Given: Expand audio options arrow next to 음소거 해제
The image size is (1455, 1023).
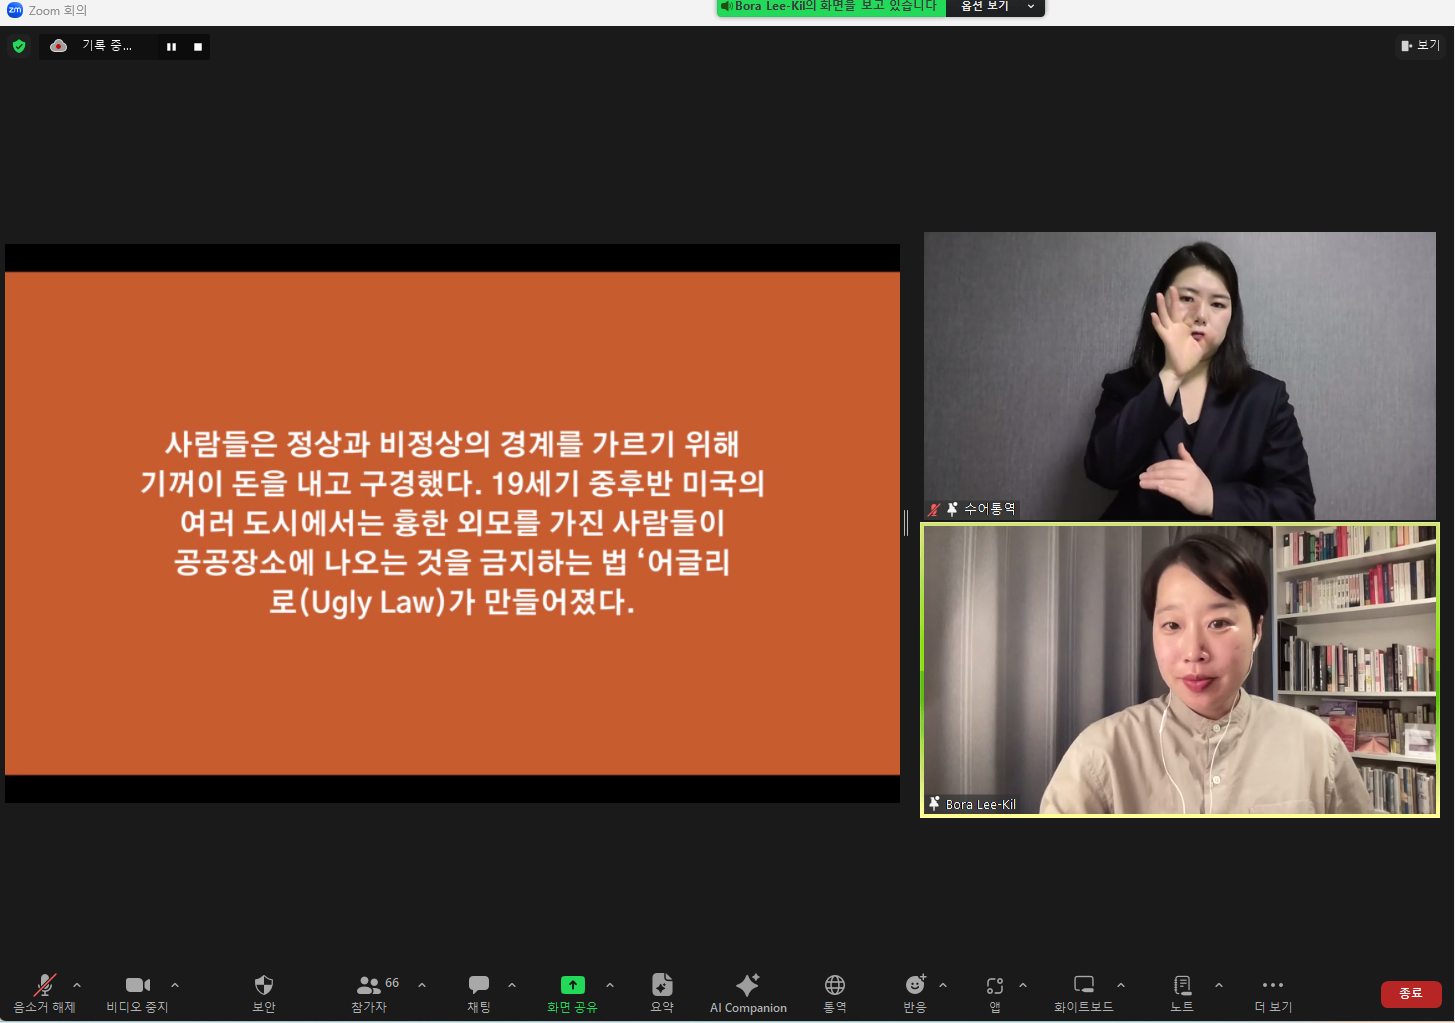Looking at the screenshot, I should [x=77, y=985].
